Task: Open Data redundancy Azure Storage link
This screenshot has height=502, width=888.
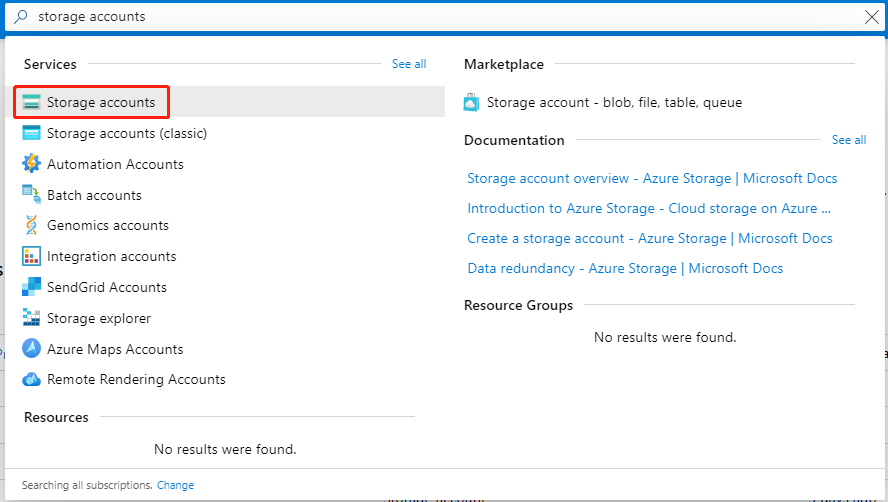Action: point(625,268)
